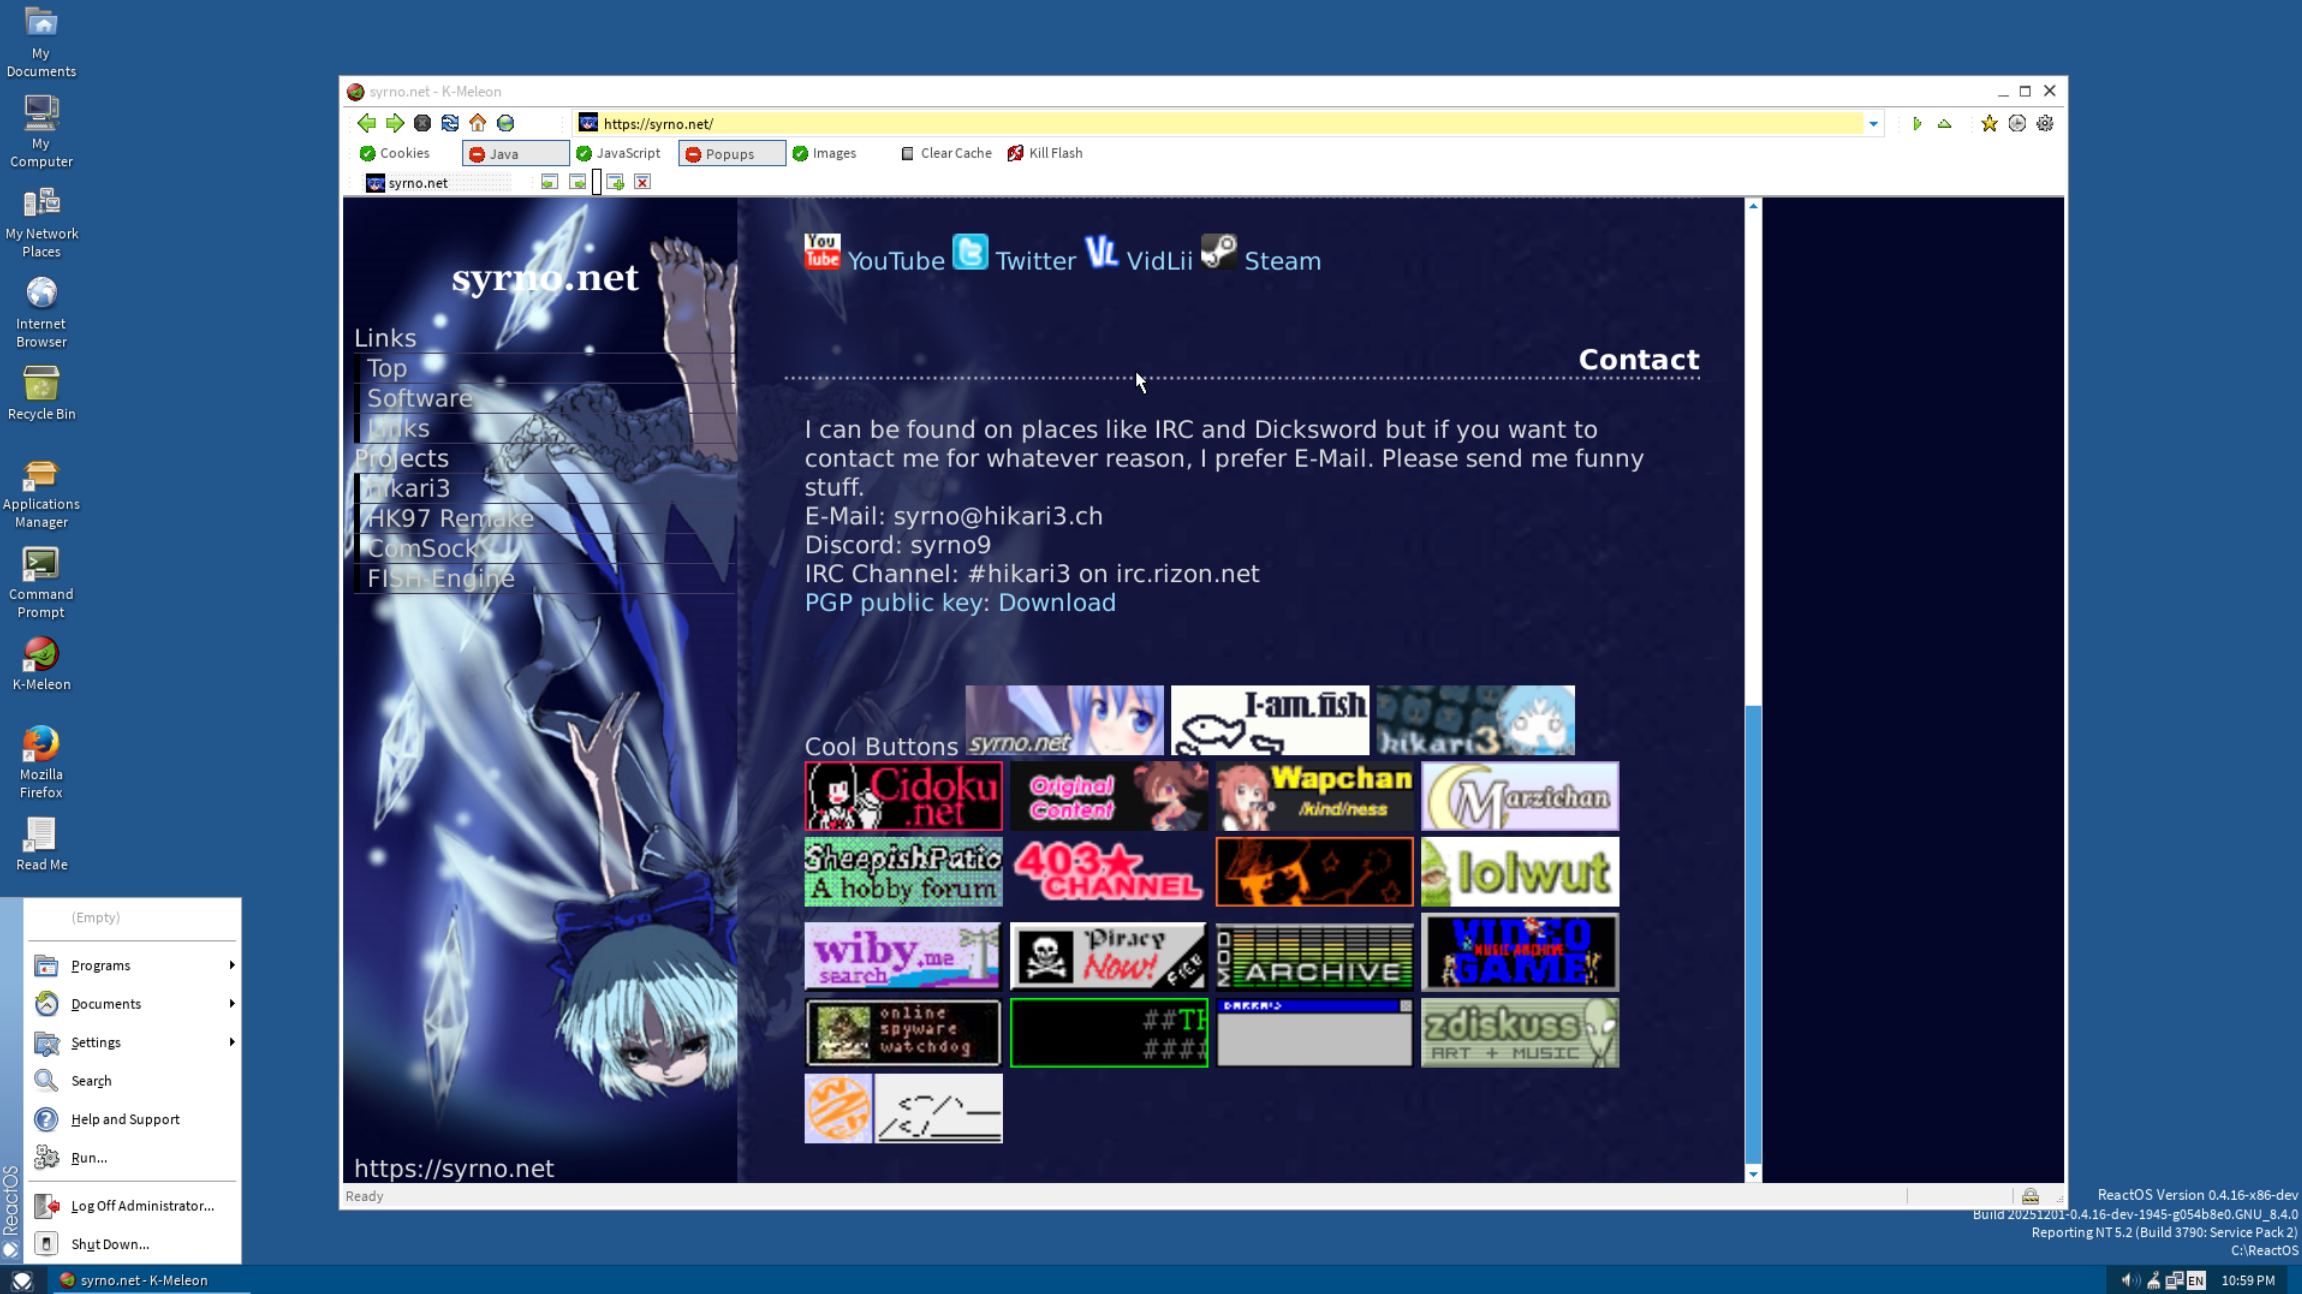Viewport: 2302px width, 1294px height.
Task: Click the Stop loading icon
Action: [x=422, y=123]
